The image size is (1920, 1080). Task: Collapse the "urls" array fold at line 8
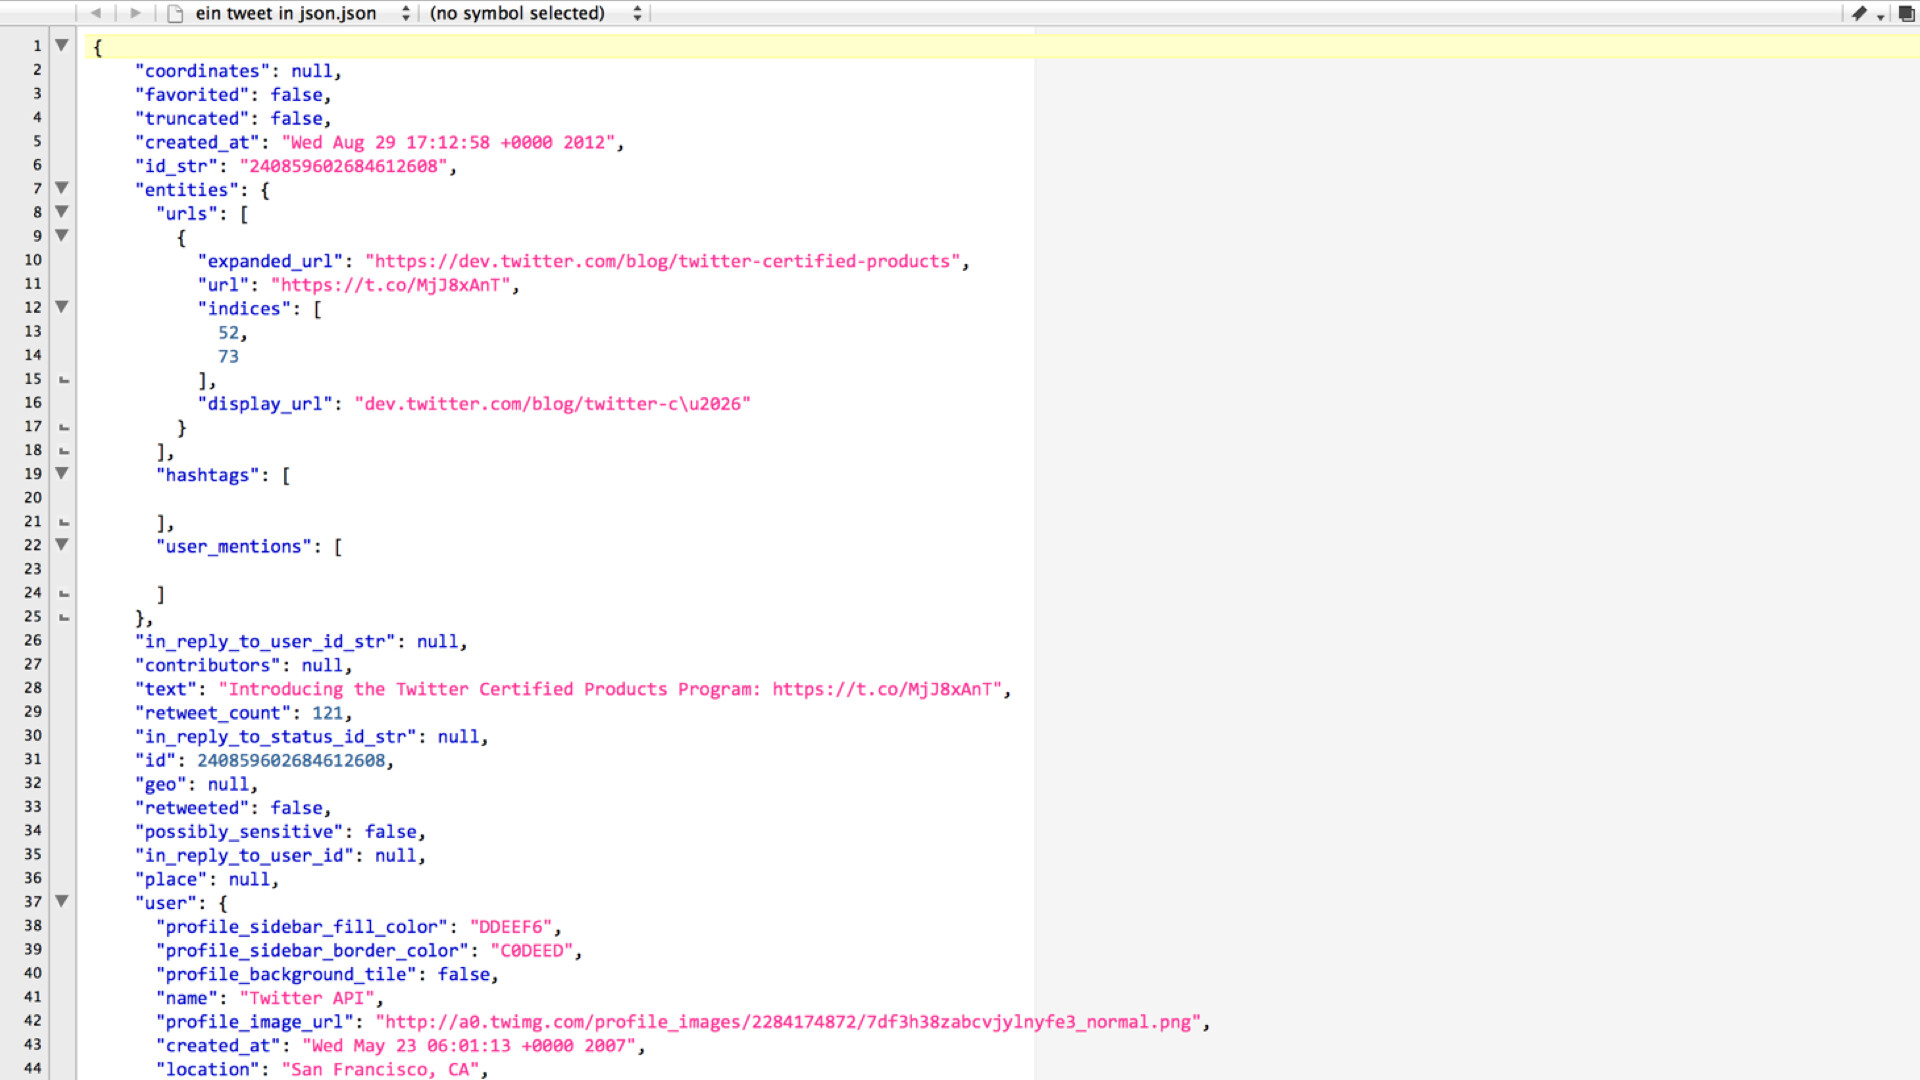pos(62,212)
